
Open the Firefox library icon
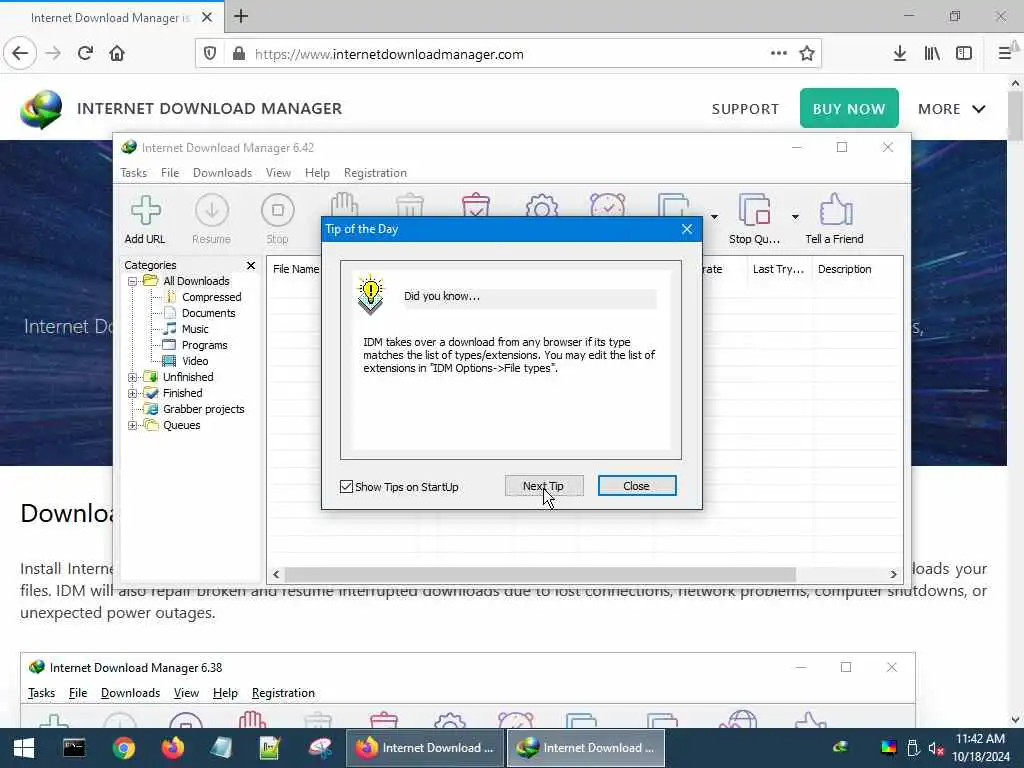click(932, 54)
